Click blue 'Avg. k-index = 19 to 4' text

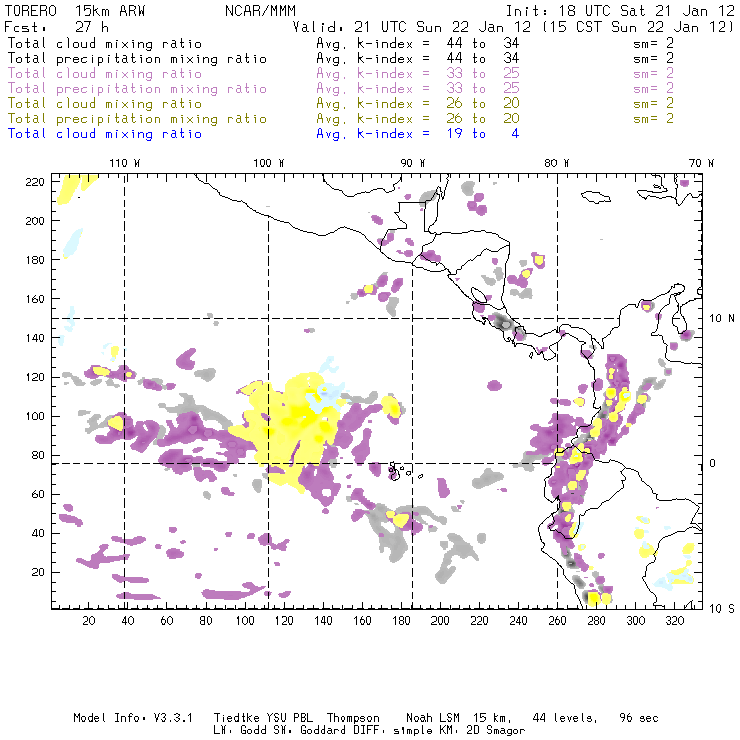coord(418,134)
